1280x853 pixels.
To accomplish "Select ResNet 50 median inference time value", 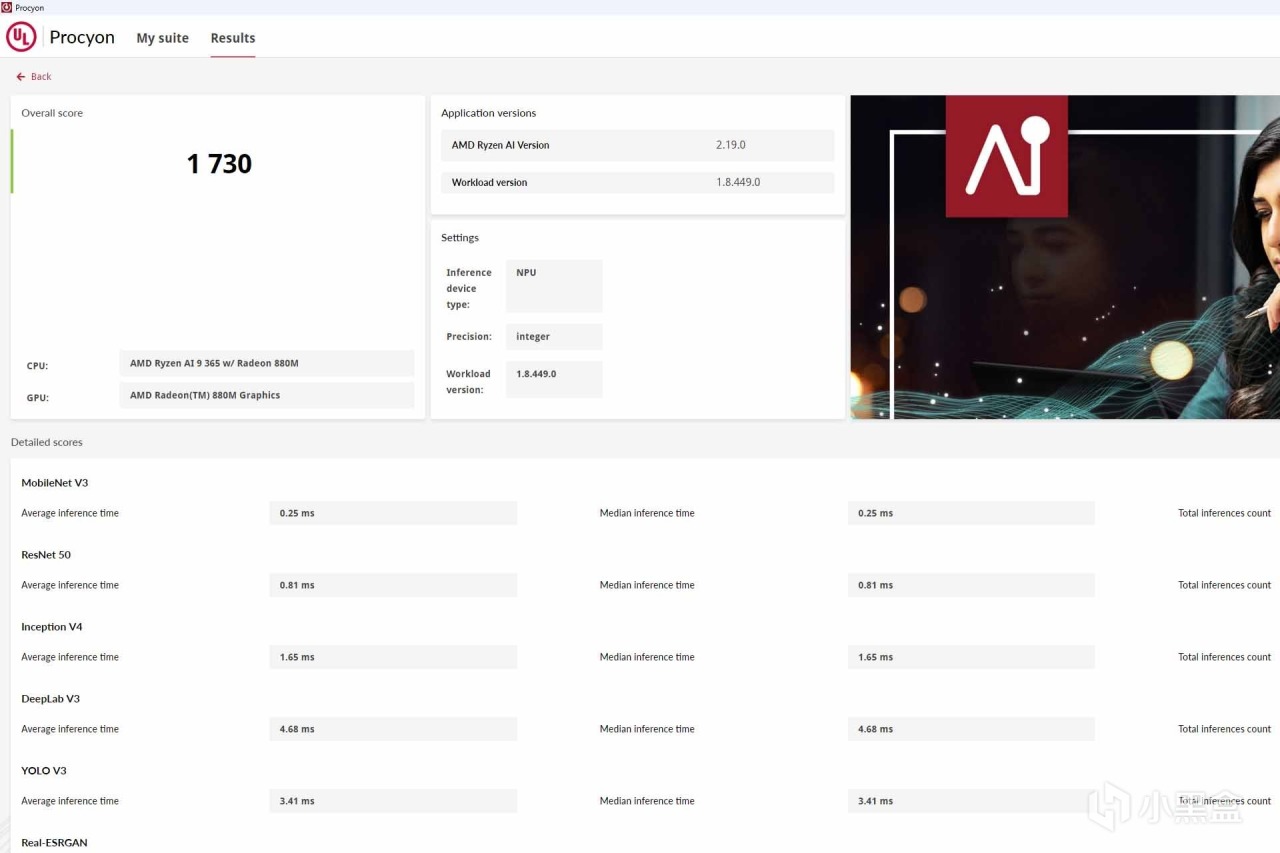I will (x=971, y=585).
